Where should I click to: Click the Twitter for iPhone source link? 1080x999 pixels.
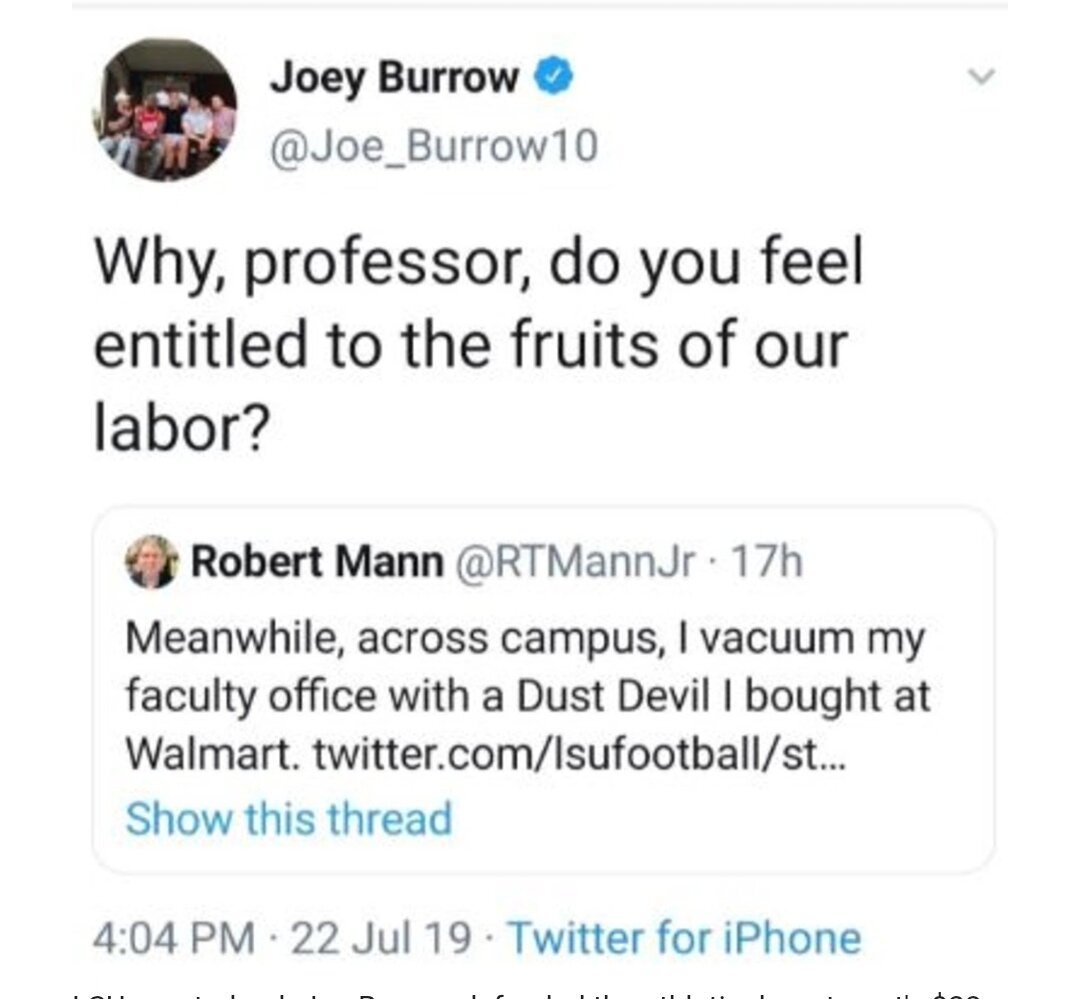[x=685, y=938]
